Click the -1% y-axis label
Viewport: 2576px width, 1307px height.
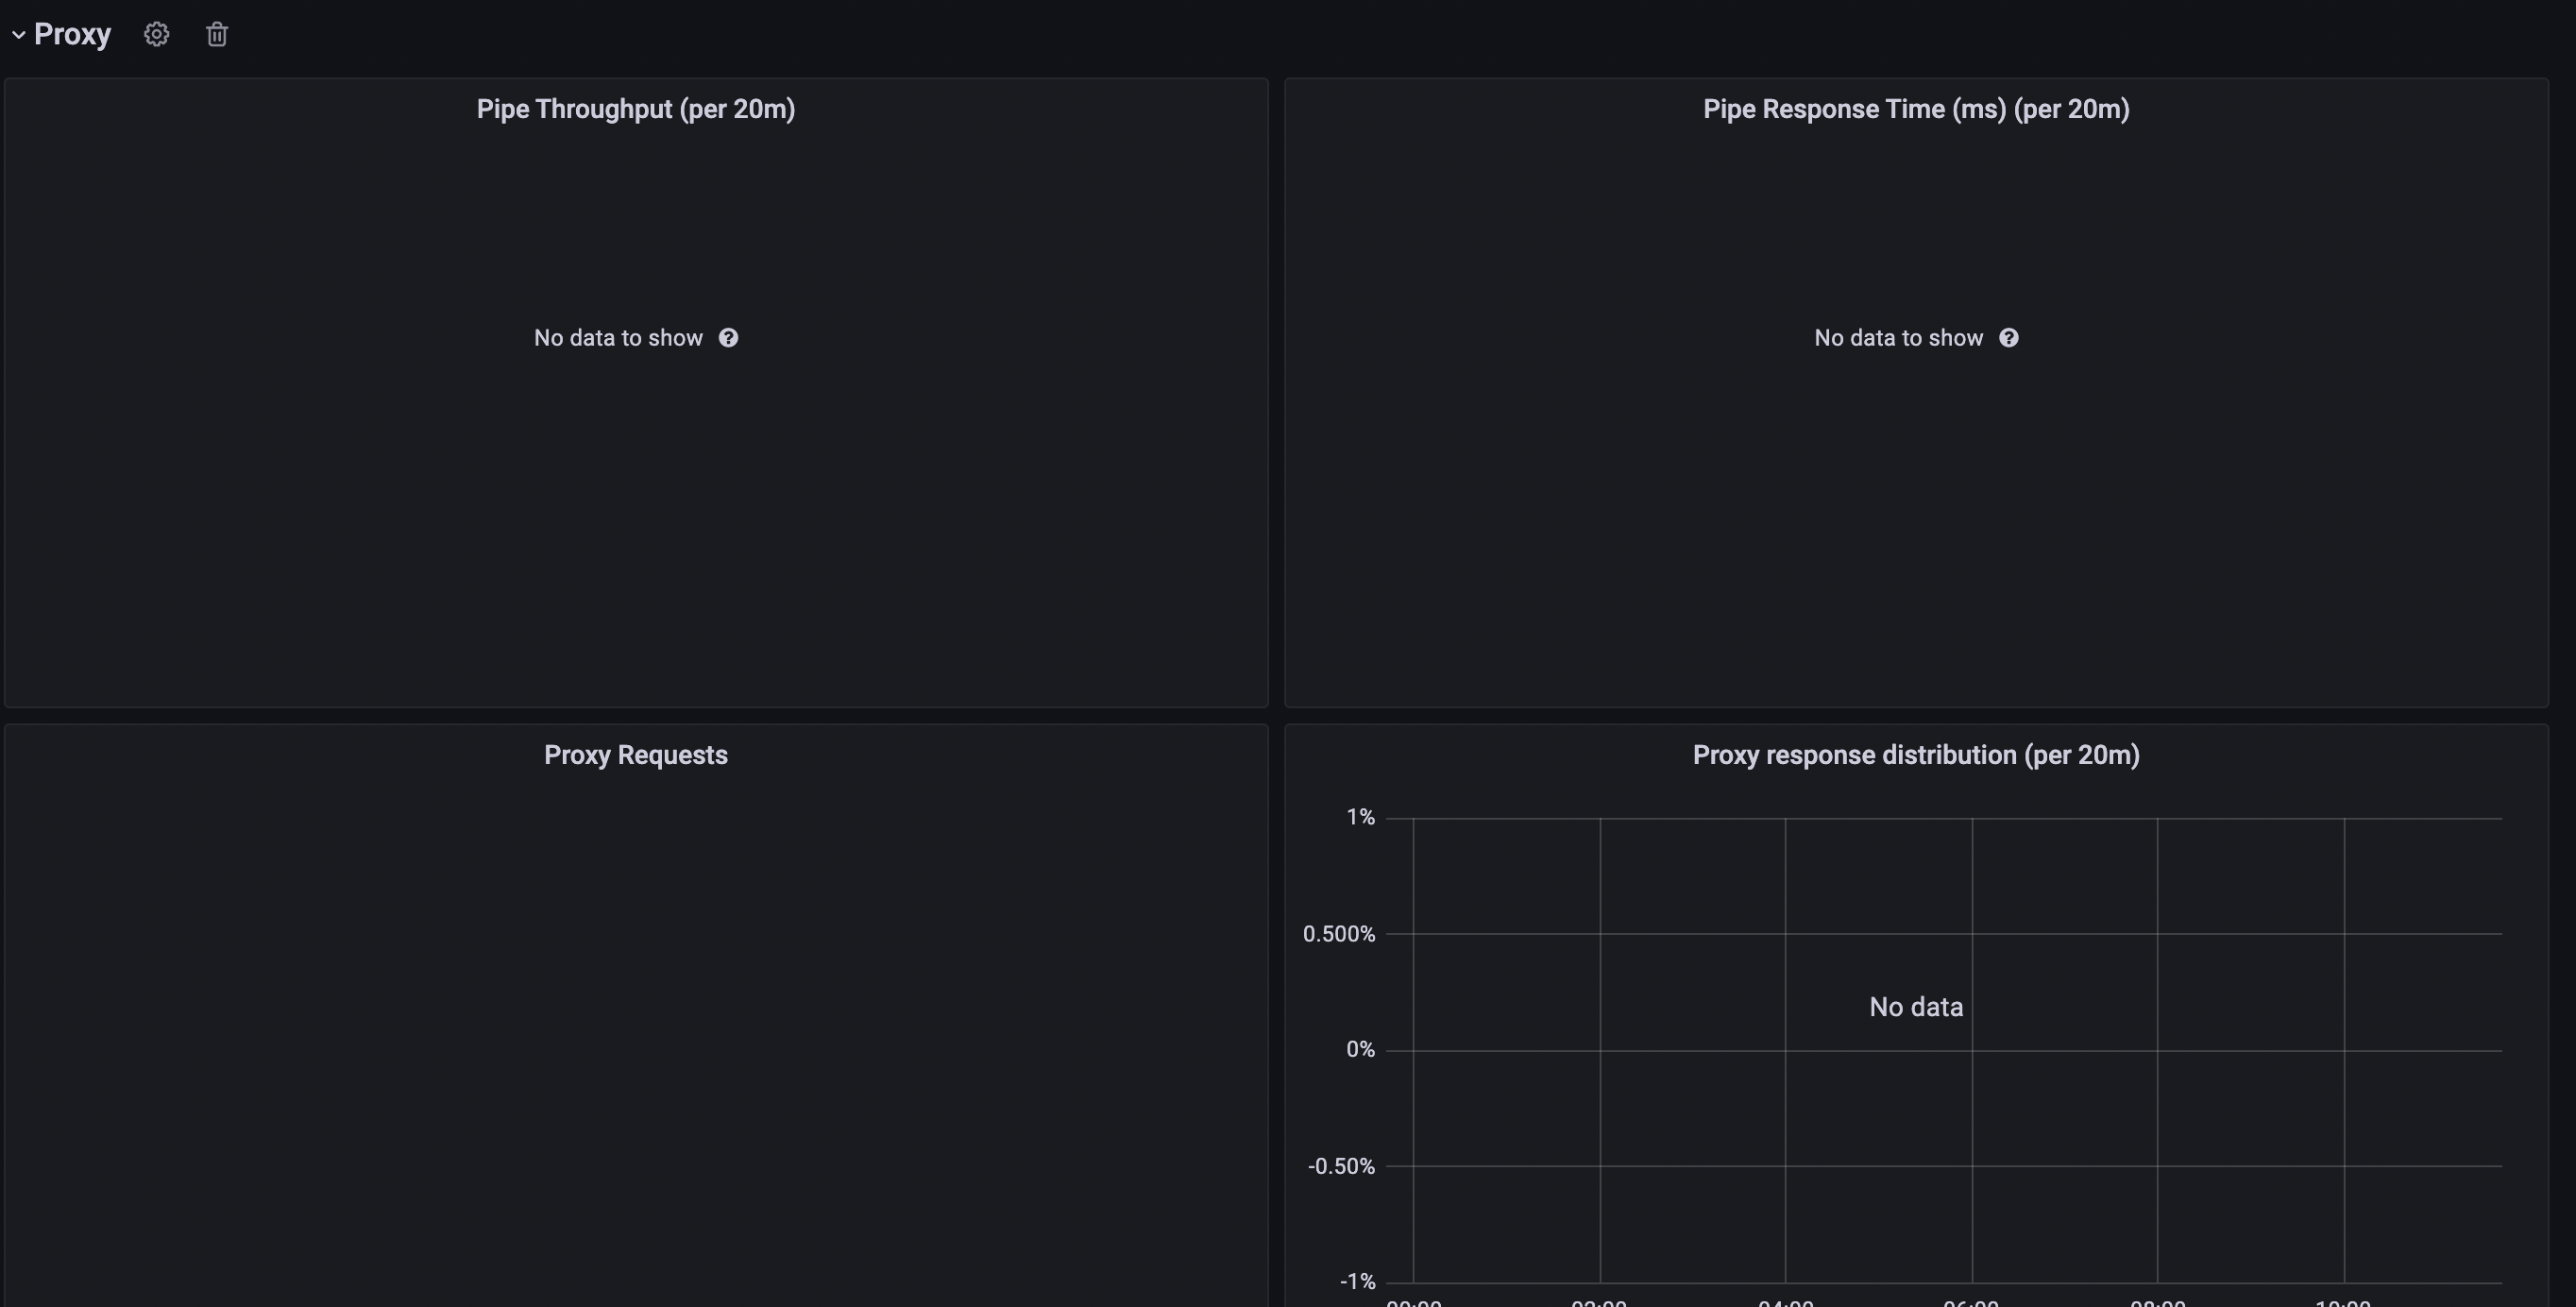coord(1357,1281)
